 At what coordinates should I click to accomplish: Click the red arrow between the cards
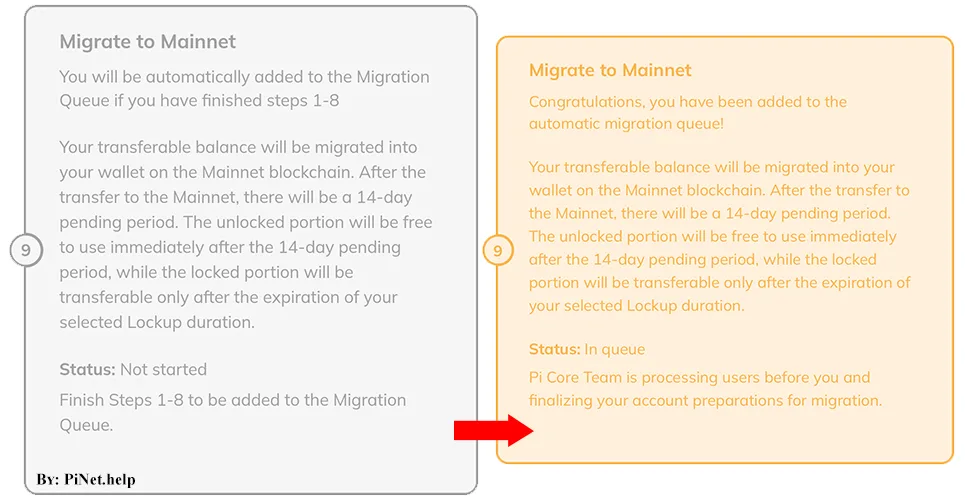494,430
